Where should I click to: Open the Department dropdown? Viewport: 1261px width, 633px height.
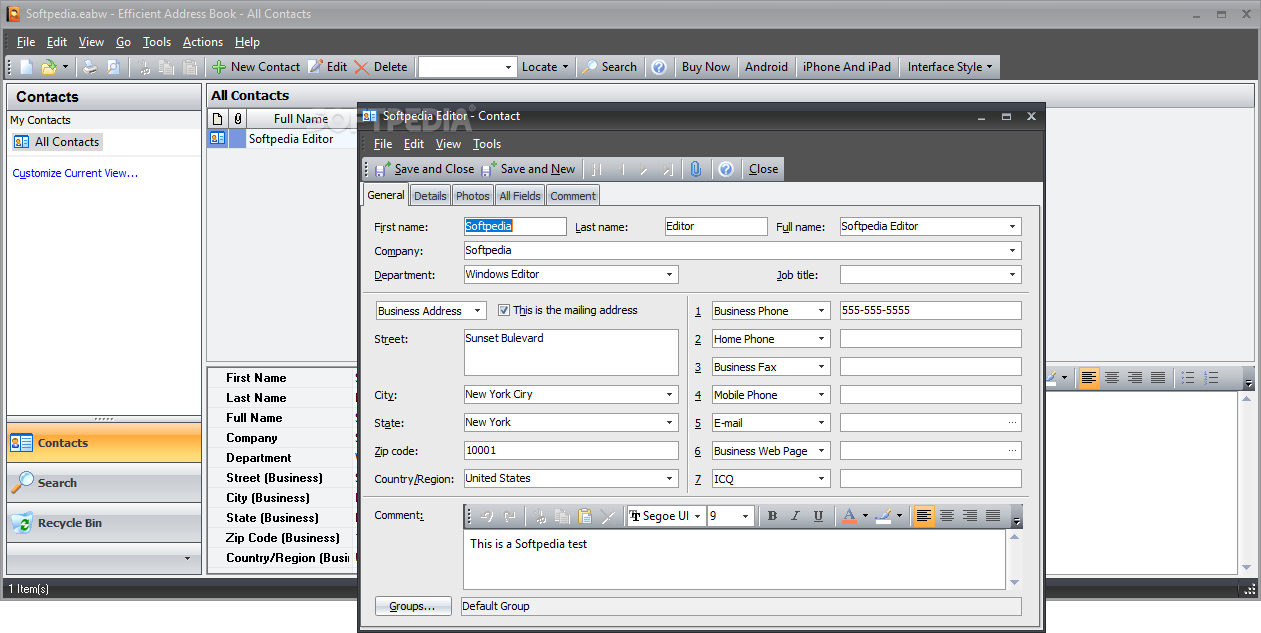point(670,275)
